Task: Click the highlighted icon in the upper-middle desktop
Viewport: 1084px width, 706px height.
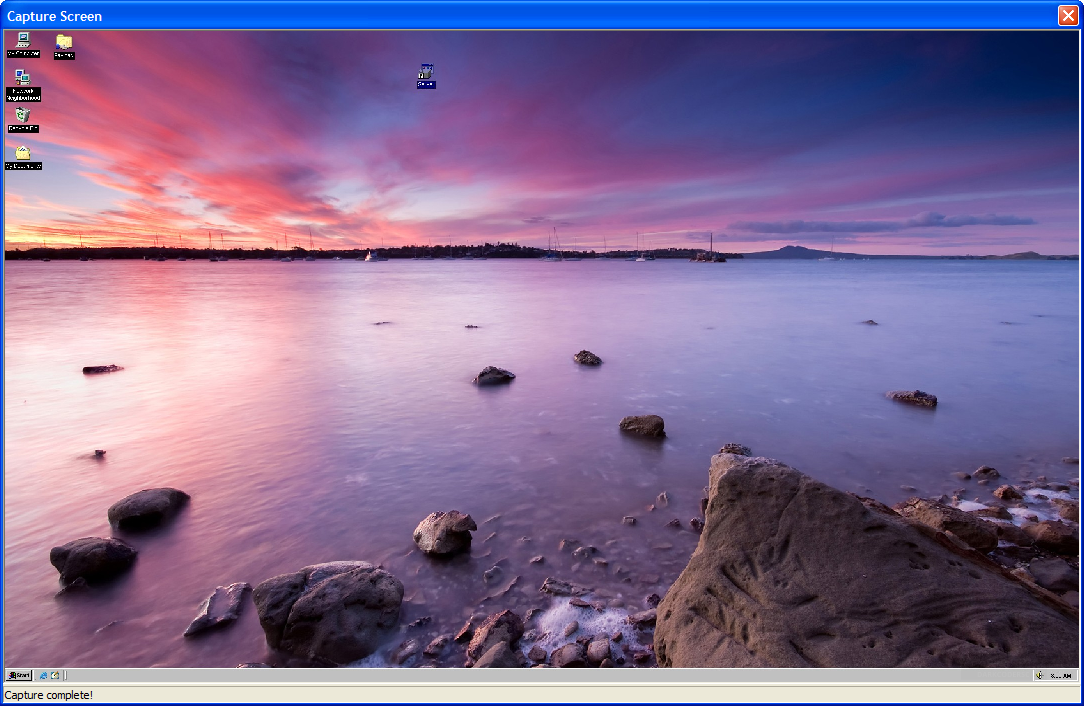Action: 426,75
